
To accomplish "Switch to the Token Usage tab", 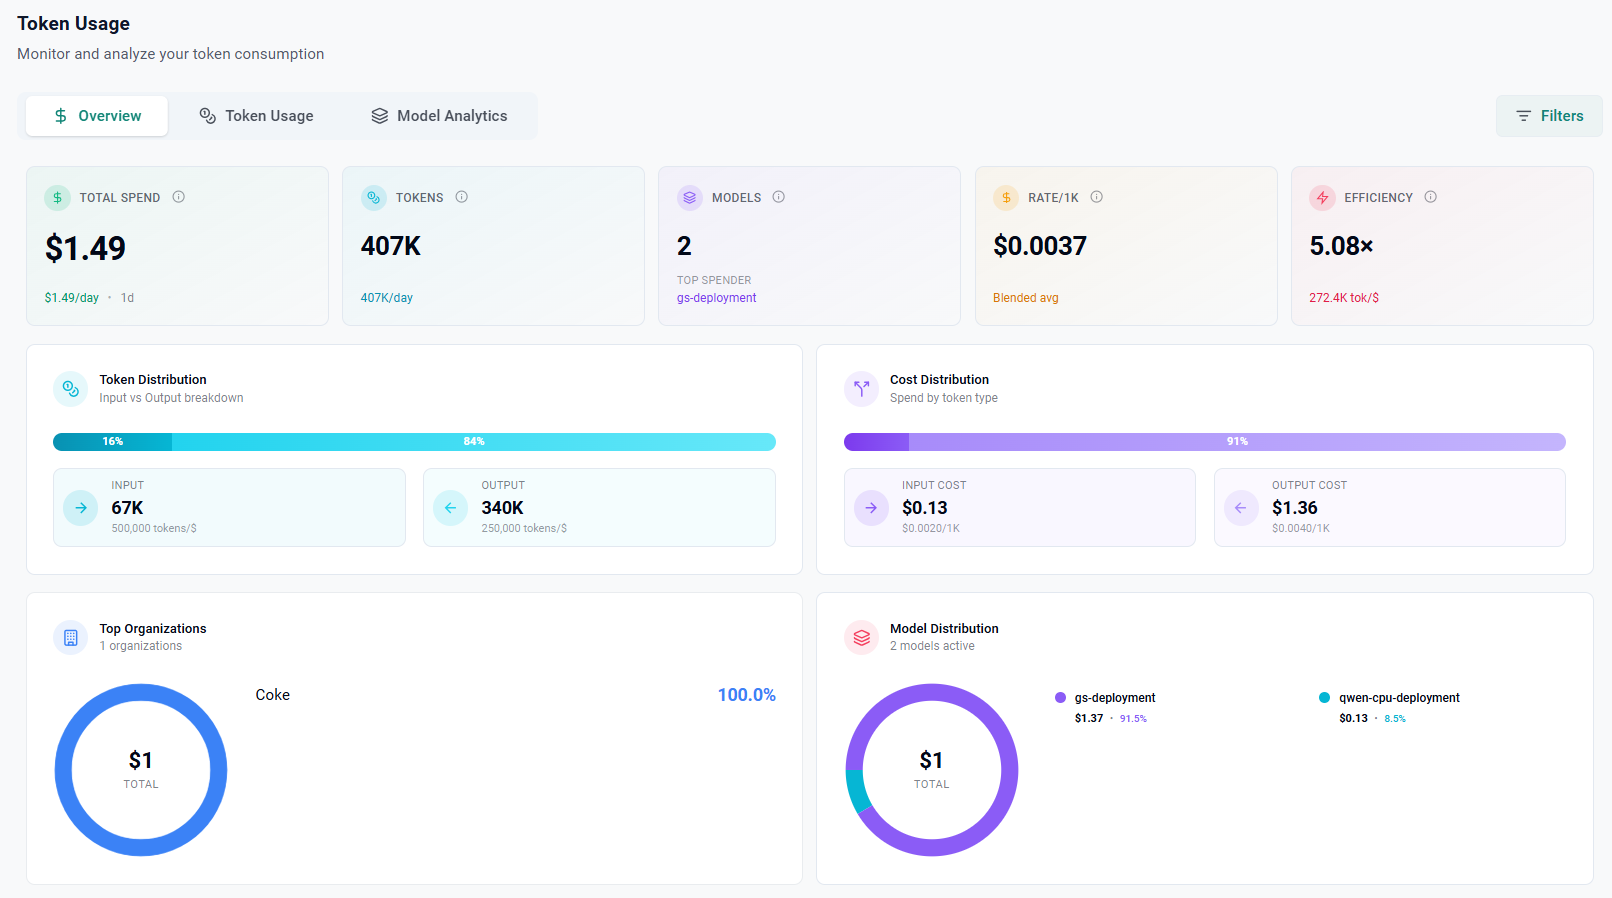I will pyautogui.click(x=257, y=116).
